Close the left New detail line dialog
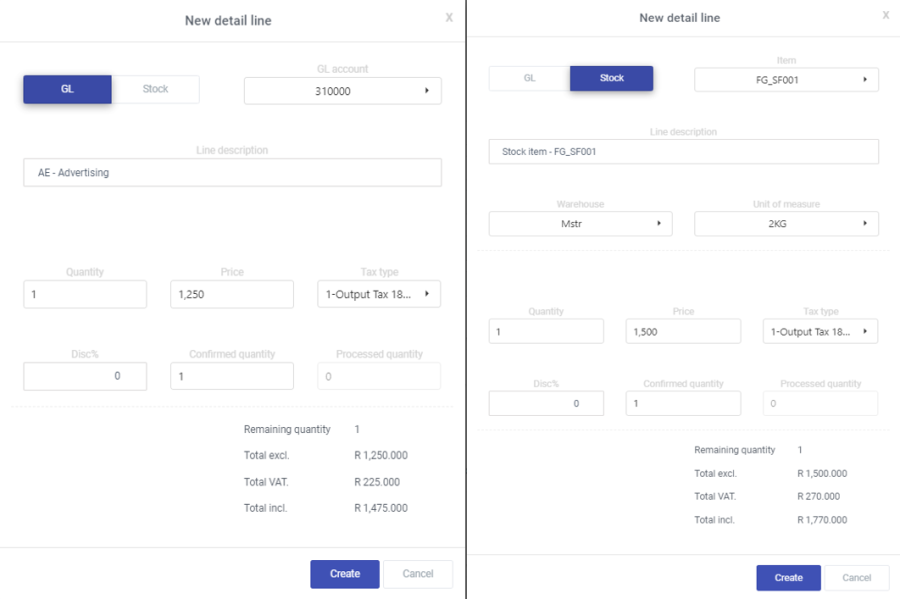The width and height of the screenshot is (900, 599). click(x=449, y=17)
